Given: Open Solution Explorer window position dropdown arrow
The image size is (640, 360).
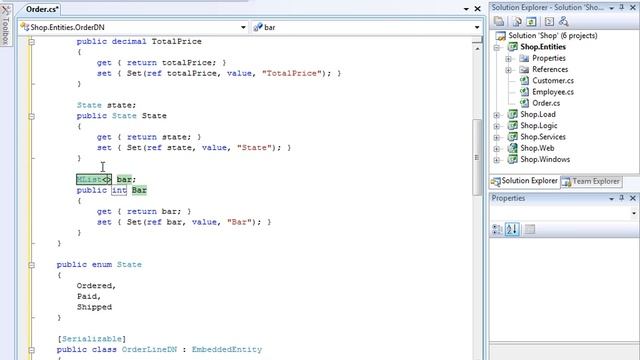Looking at the screenshot, I should click(x=611, y=8).
